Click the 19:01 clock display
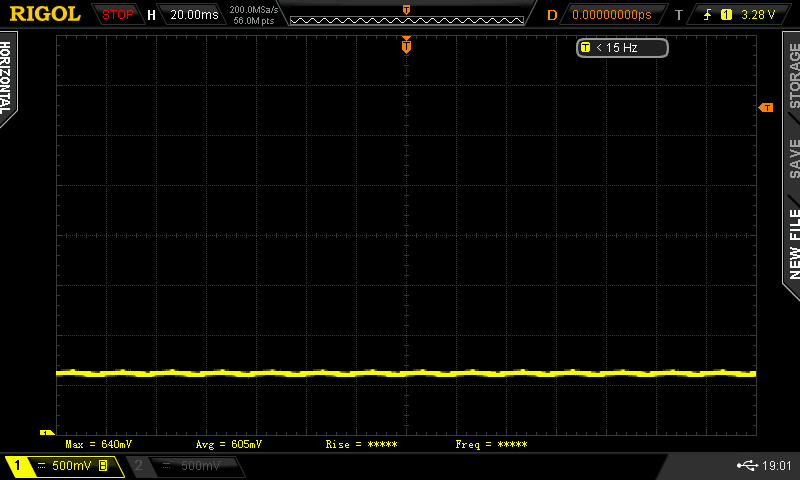Image resolution: width=800 pixels, height=480 pixels. tap(776, 465)
